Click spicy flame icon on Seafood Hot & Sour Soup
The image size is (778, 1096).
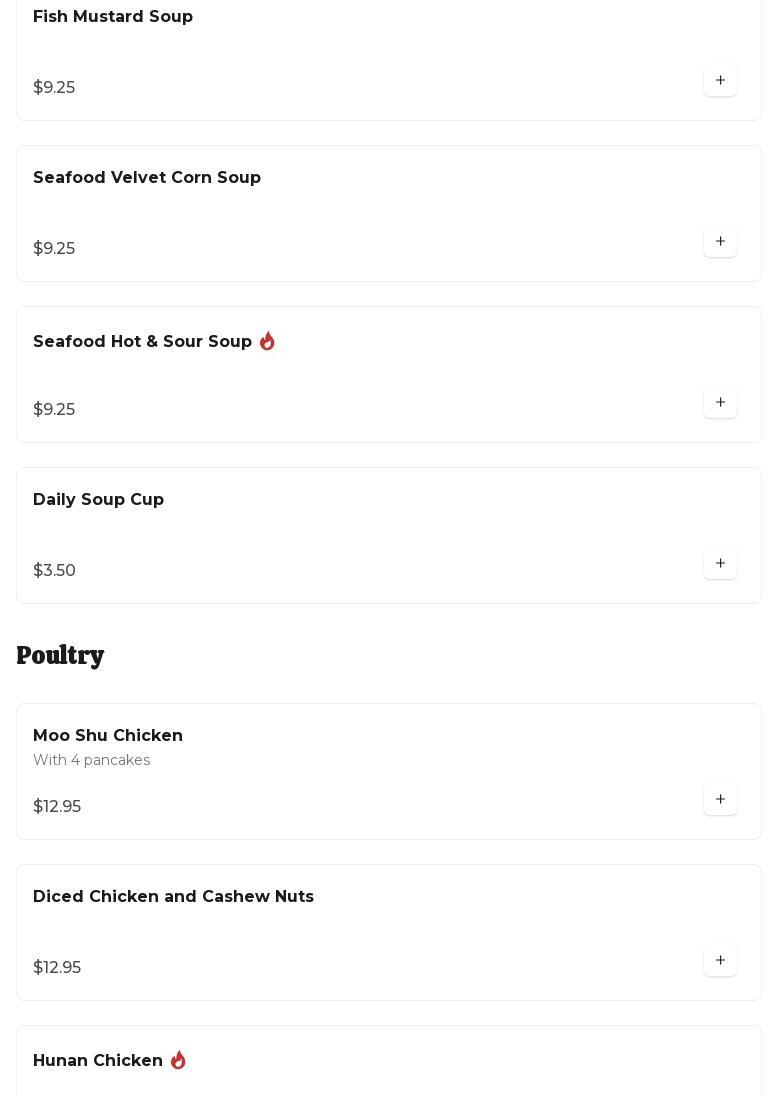pyautogui.click(x=267, y=342)
